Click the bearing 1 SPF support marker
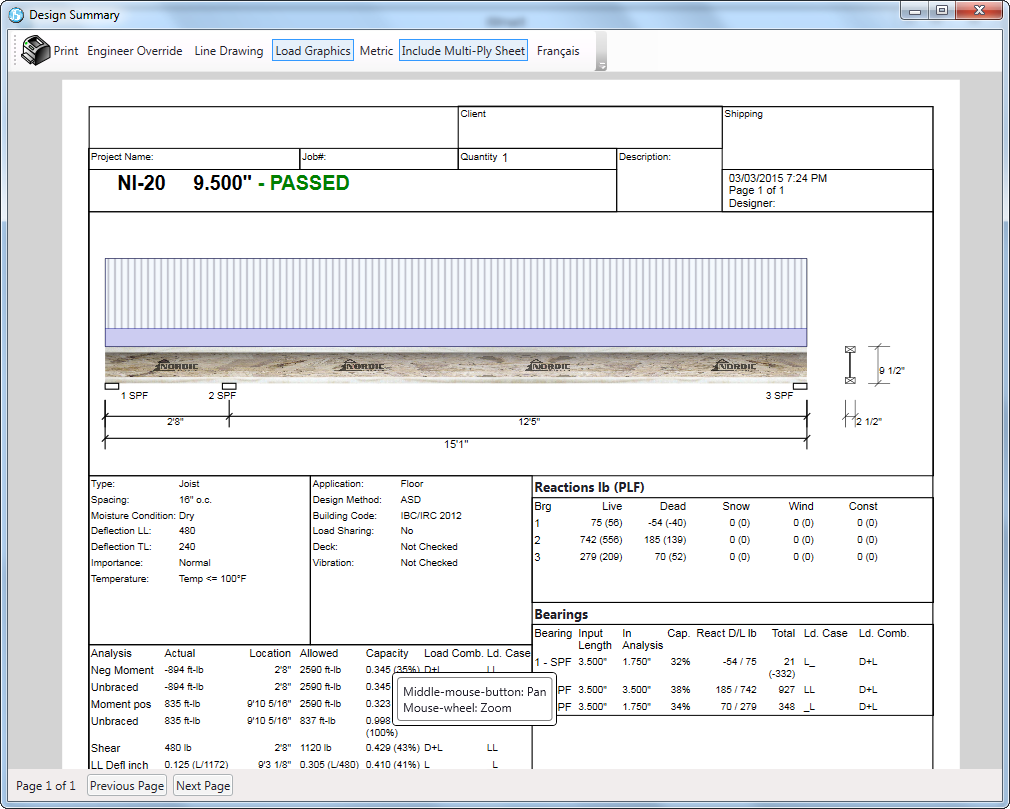Viewport: 1010px width, 809px height. 112,386
